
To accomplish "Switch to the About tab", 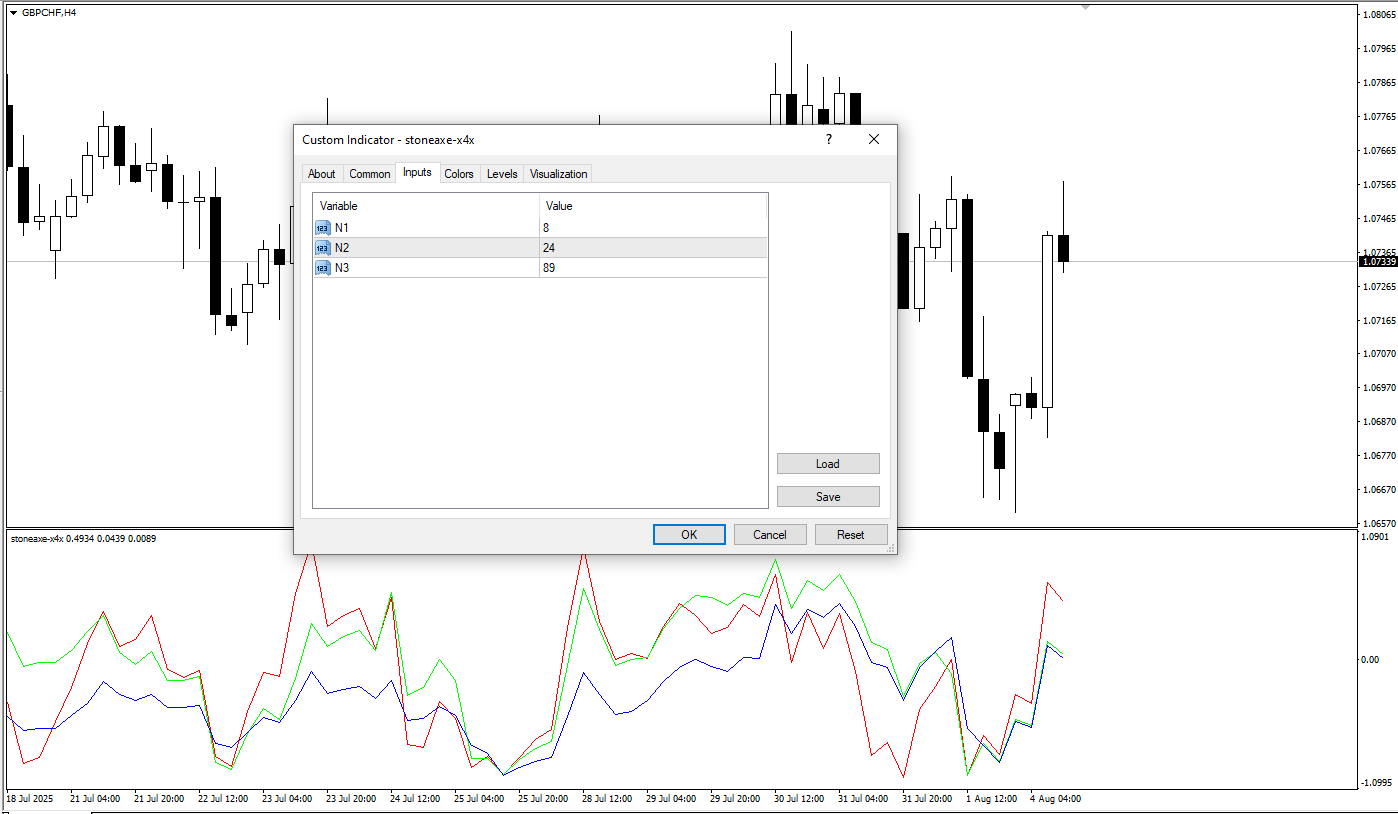I will (x=321, y=174).
